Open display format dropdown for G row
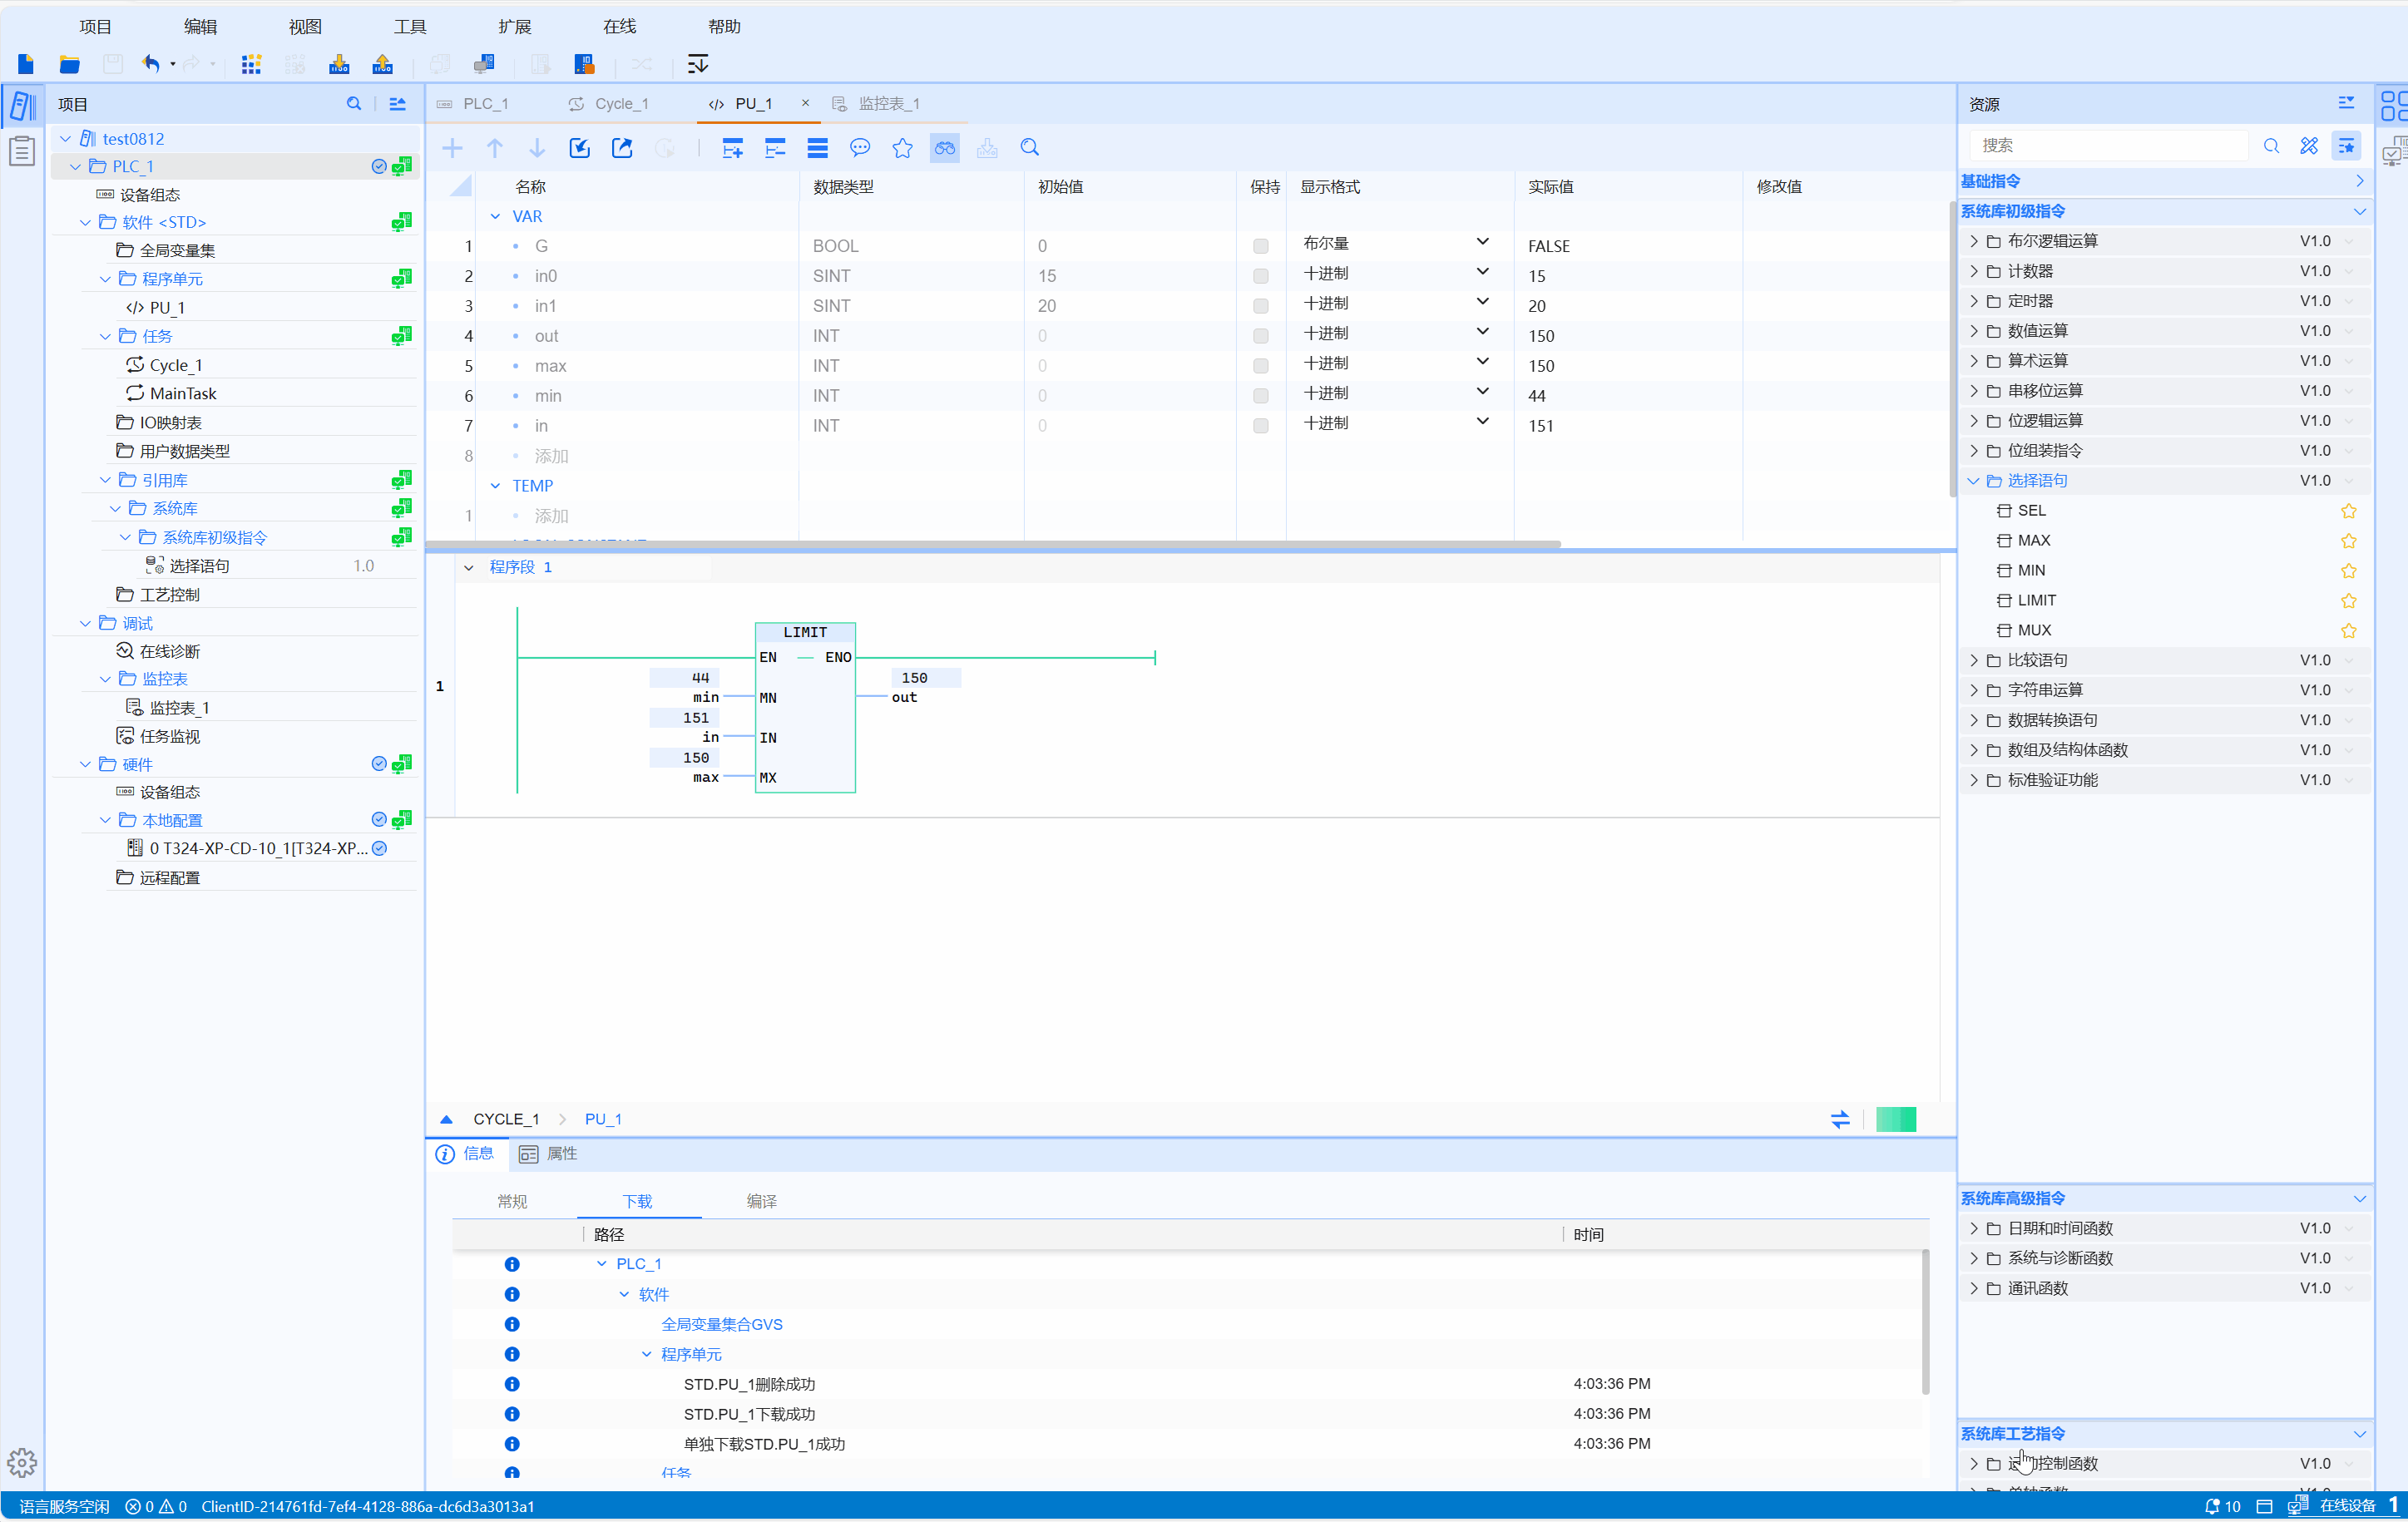This screenshot has height=1522, width=2408. (1482, 243)
